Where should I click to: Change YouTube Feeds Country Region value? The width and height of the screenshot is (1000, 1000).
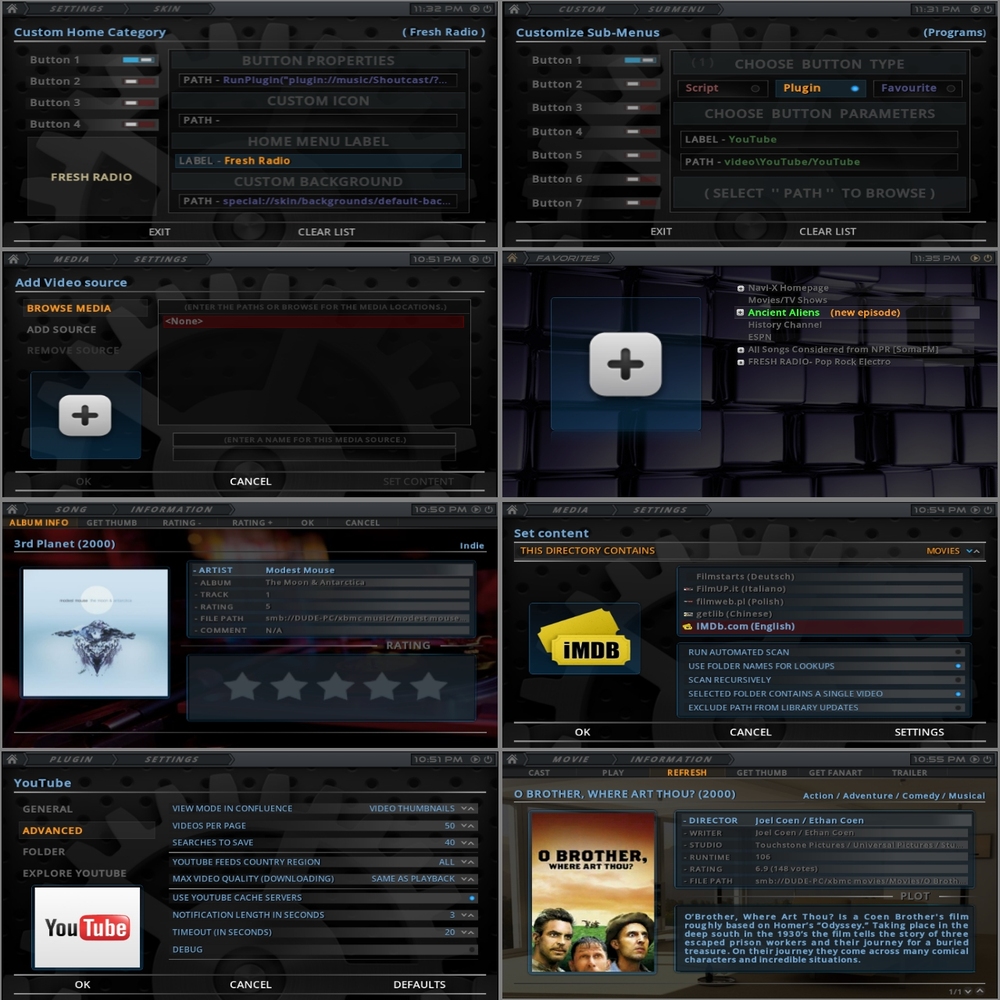pyautogui.click(x=468, y=862)
